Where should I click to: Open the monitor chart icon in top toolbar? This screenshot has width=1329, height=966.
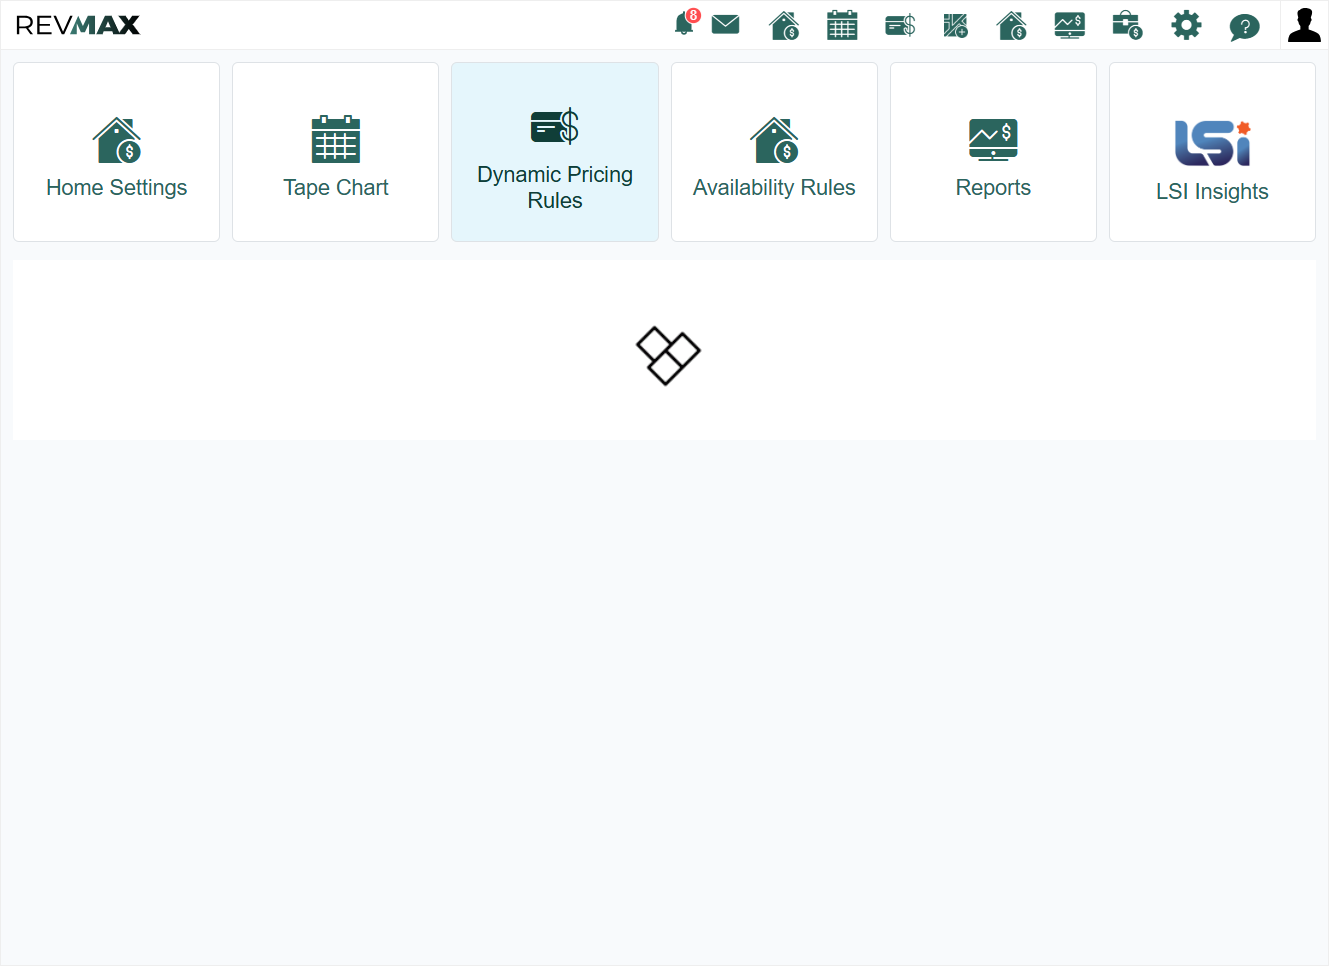tap(1069, 25)
